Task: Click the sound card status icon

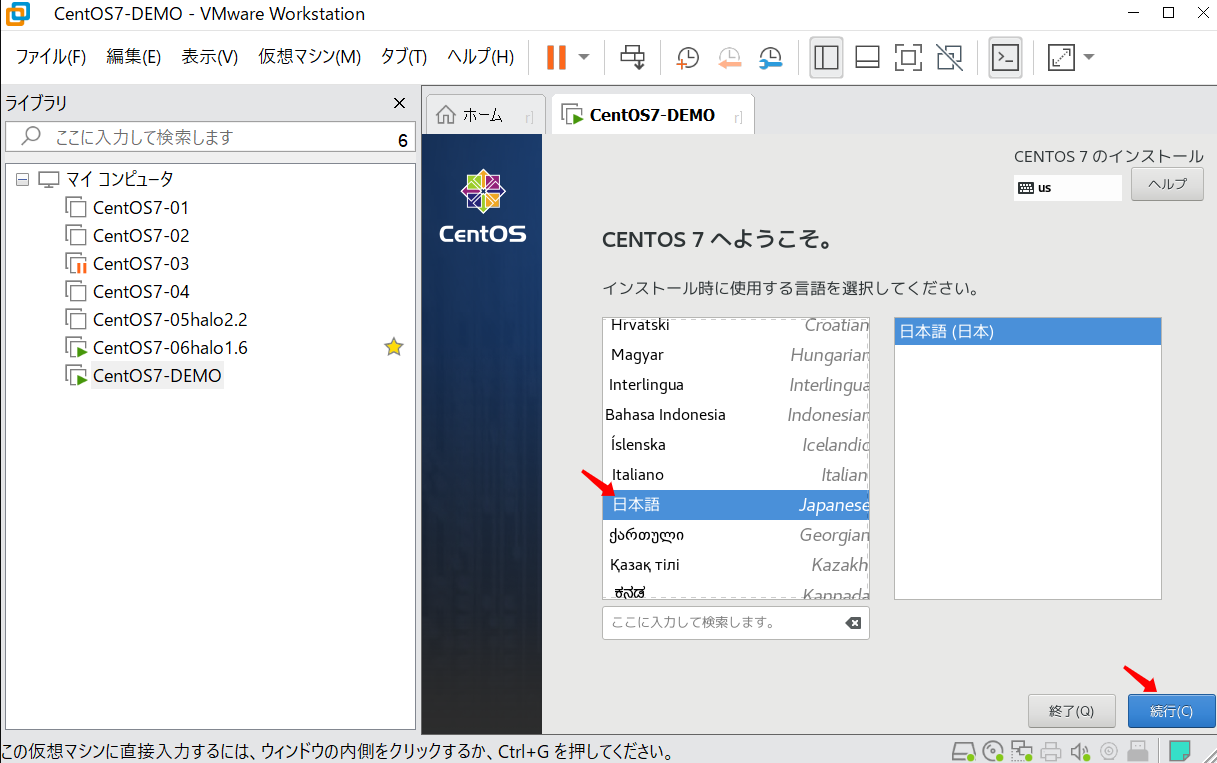Action: 1079,751
